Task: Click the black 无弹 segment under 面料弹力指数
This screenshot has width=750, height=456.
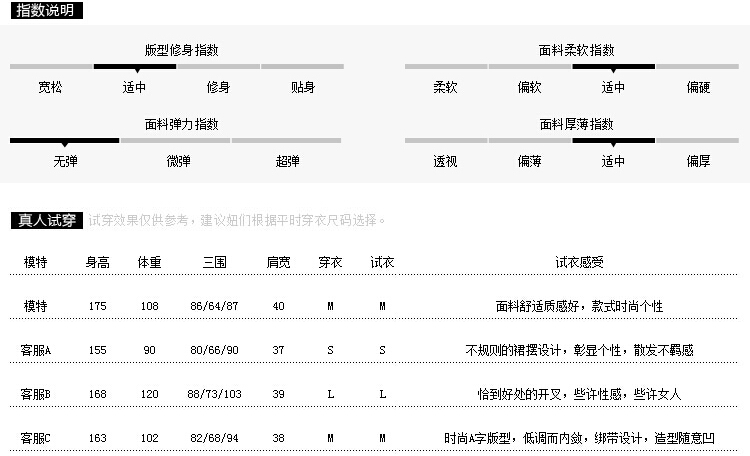Action: [x=65, y=141]
